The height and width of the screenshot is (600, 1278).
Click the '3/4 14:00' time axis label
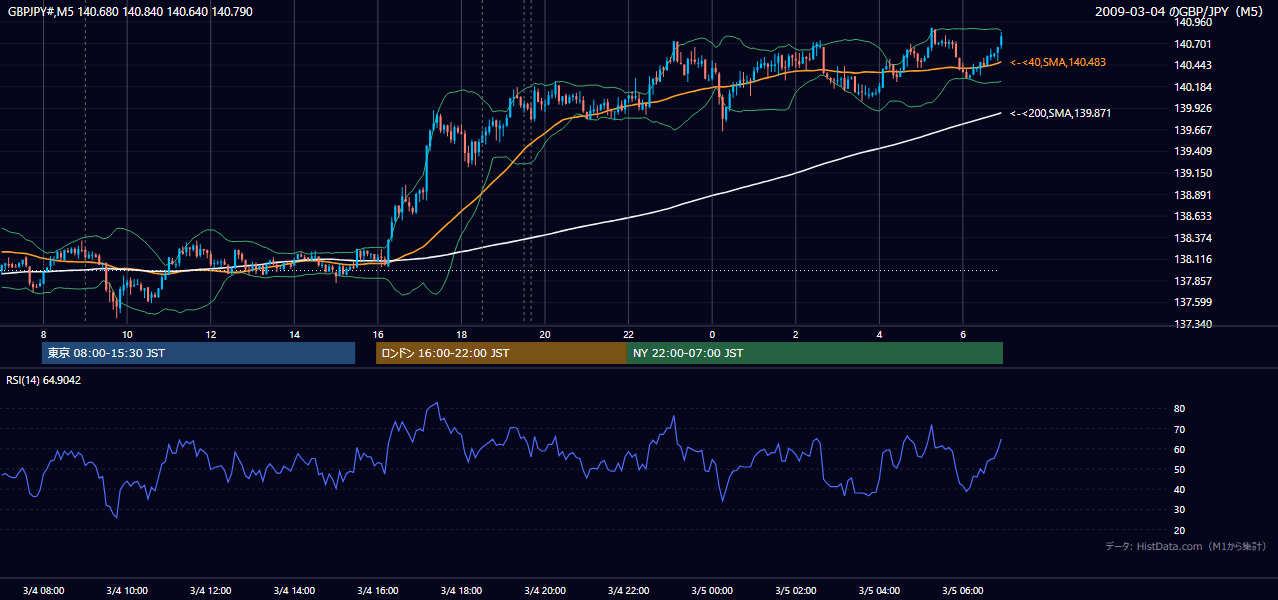point(294,590)
